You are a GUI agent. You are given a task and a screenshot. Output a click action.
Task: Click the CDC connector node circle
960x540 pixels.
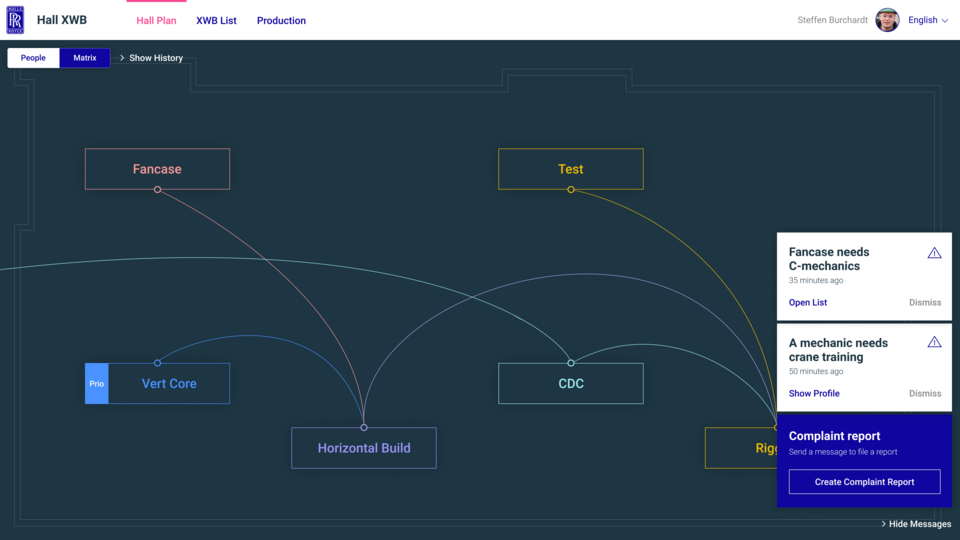click(571, 363)
